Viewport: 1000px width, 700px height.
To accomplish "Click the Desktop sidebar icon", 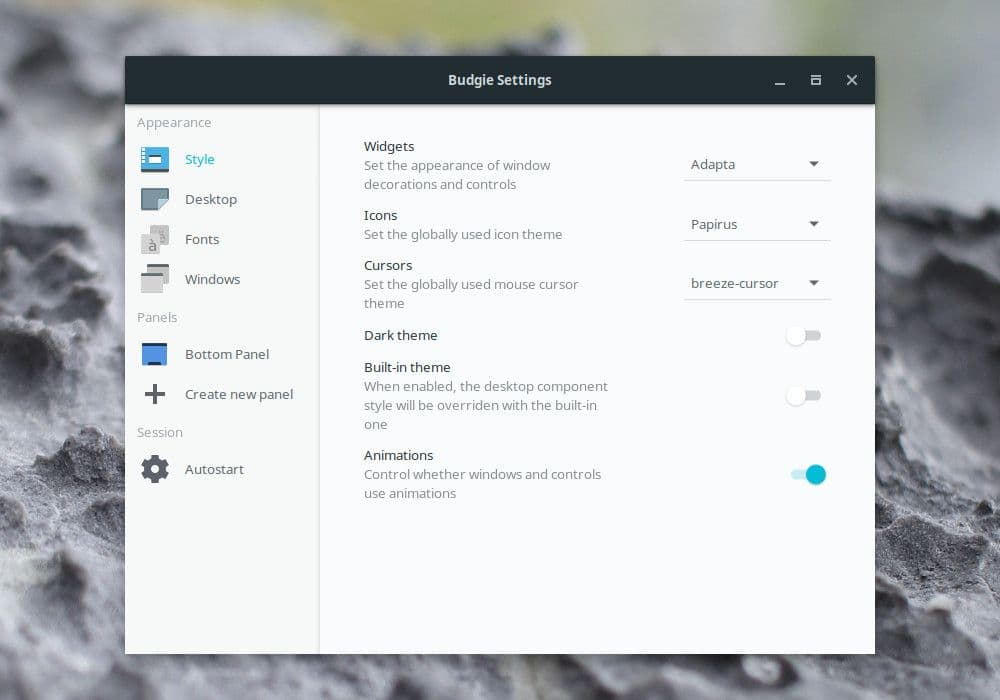I will click(x=155, y=200).
